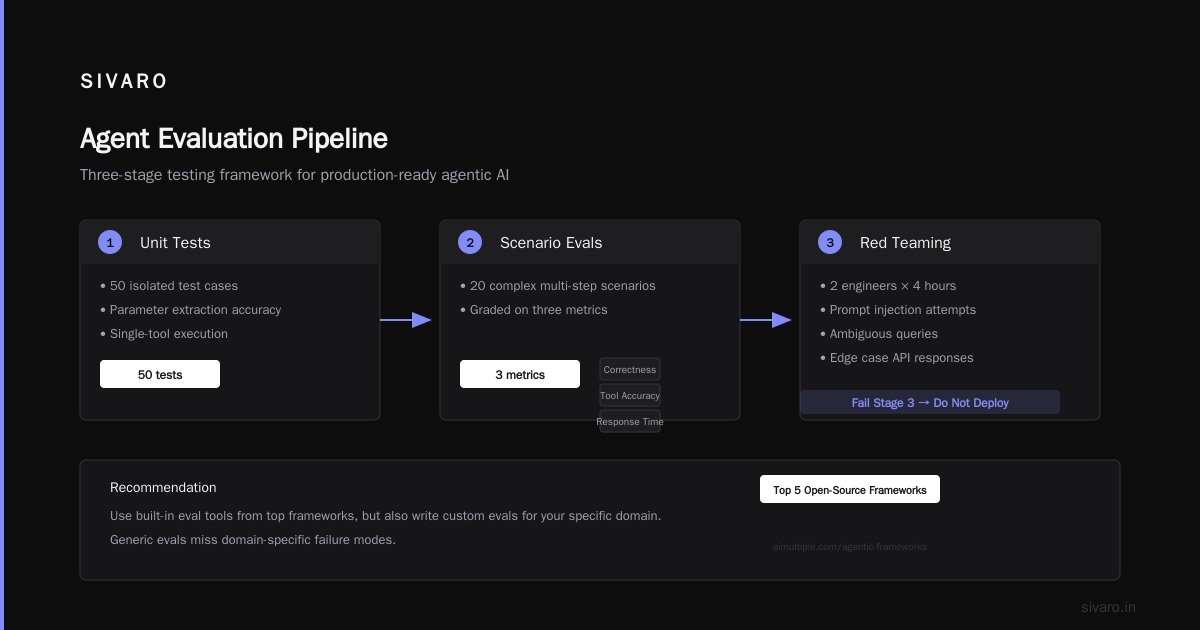Click the Agent Evaluation Pipeline title
This screenshot has height=630, width=1200.
coord(234,138)
